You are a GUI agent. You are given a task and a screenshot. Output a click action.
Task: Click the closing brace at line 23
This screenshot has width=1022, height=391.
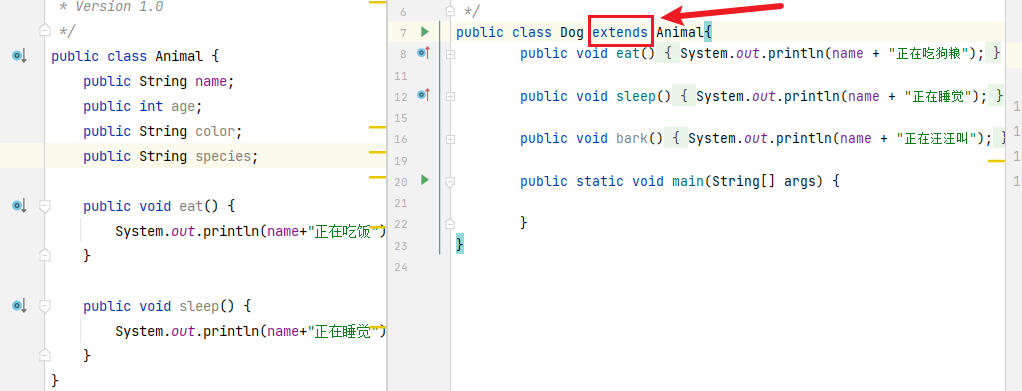[x=460, y=244]
